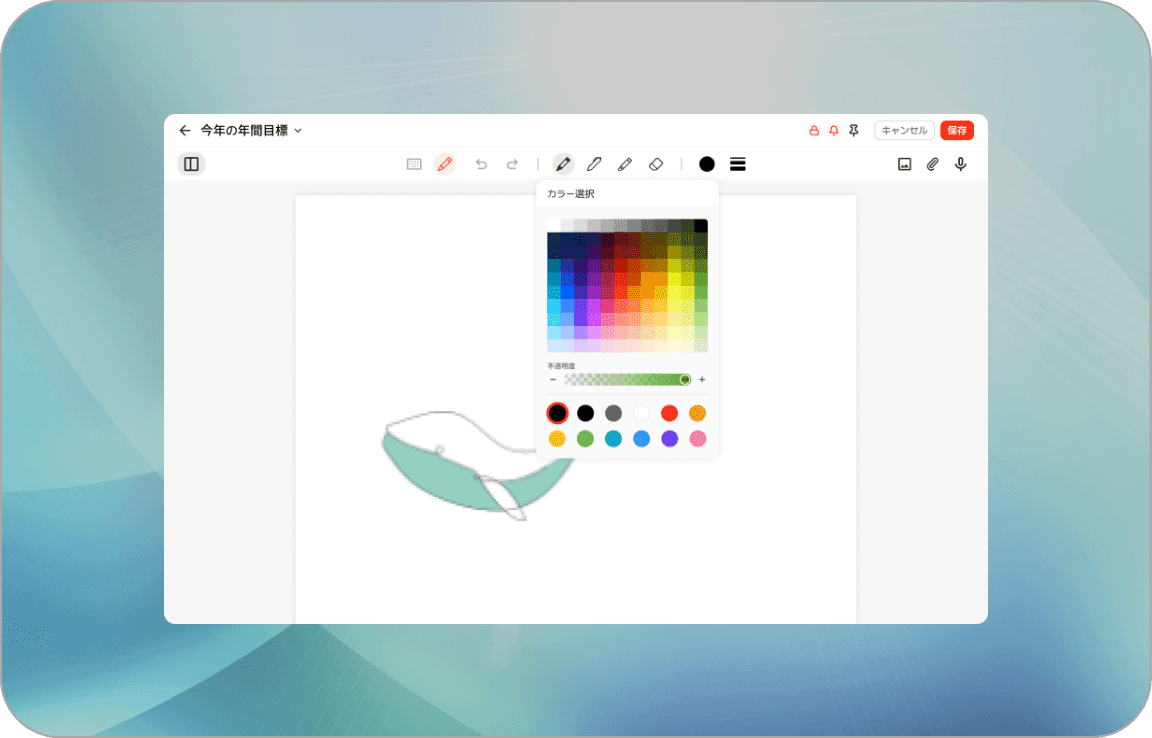Image resolution: width=1152 pixels, height=738 pixels.
Task: Select the blue preset swatch
Action: tap(641, 439)
